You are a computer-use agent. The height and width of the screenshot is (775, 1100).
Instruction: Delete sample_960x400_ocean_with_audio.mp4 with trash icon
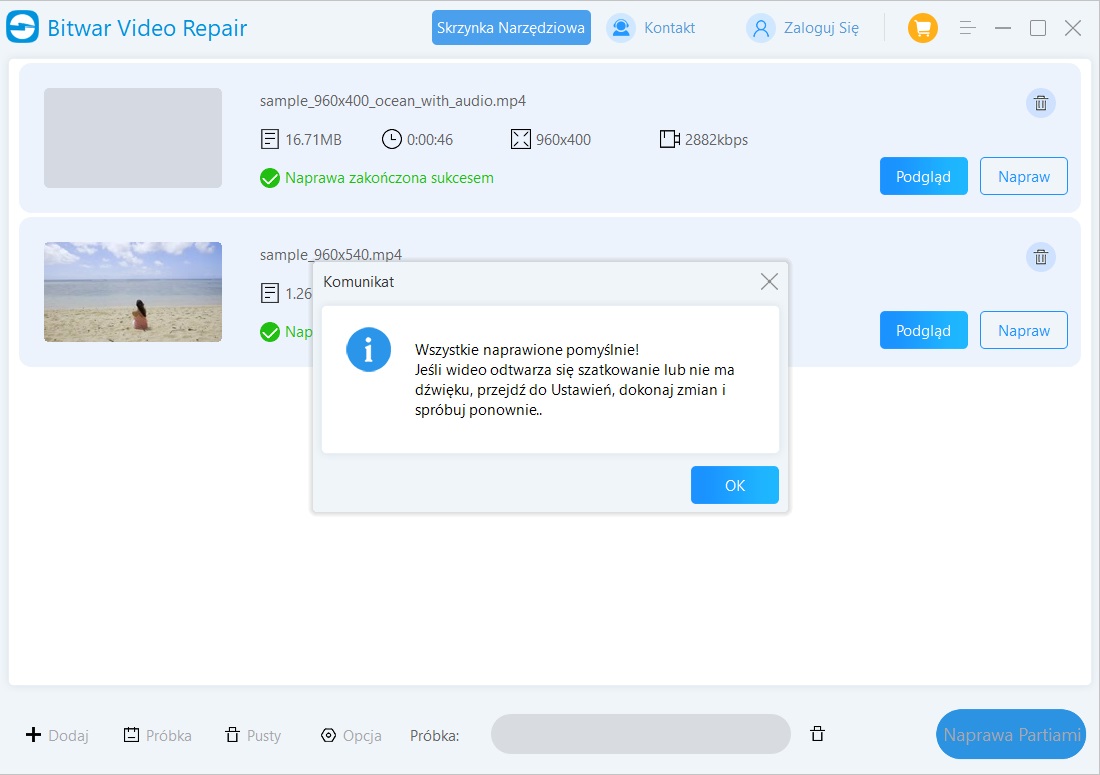(x=1040, y=103)
